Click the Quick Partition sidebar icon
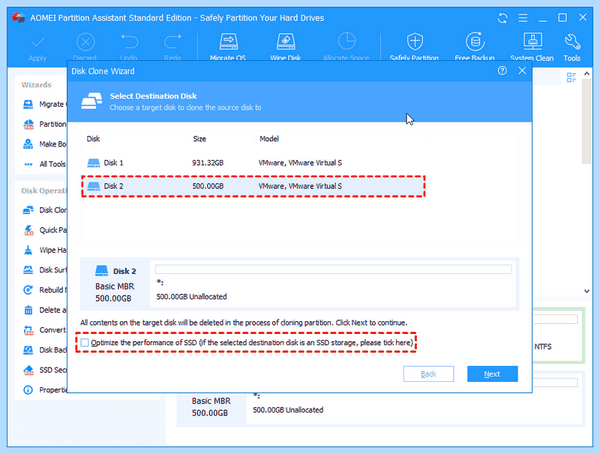600x454 pixels. (x=28, y=230)
